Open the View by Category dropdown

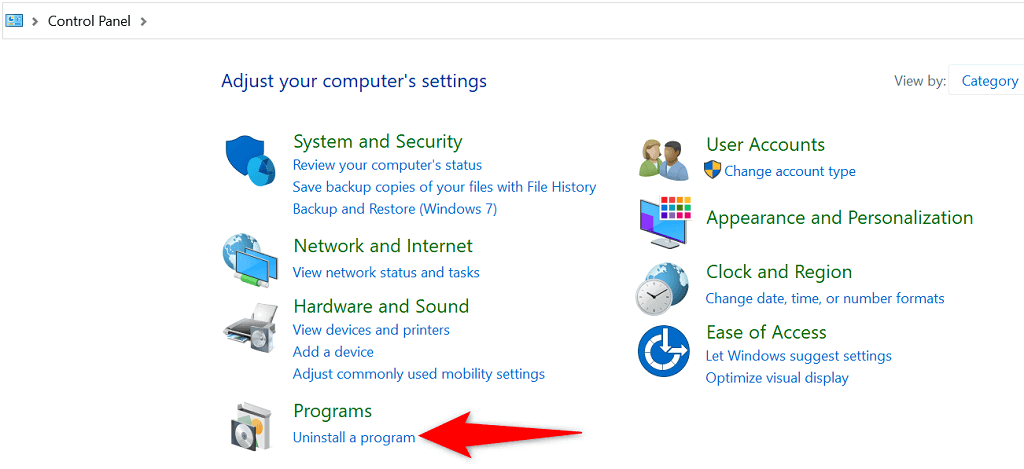(x=989, y=81)
